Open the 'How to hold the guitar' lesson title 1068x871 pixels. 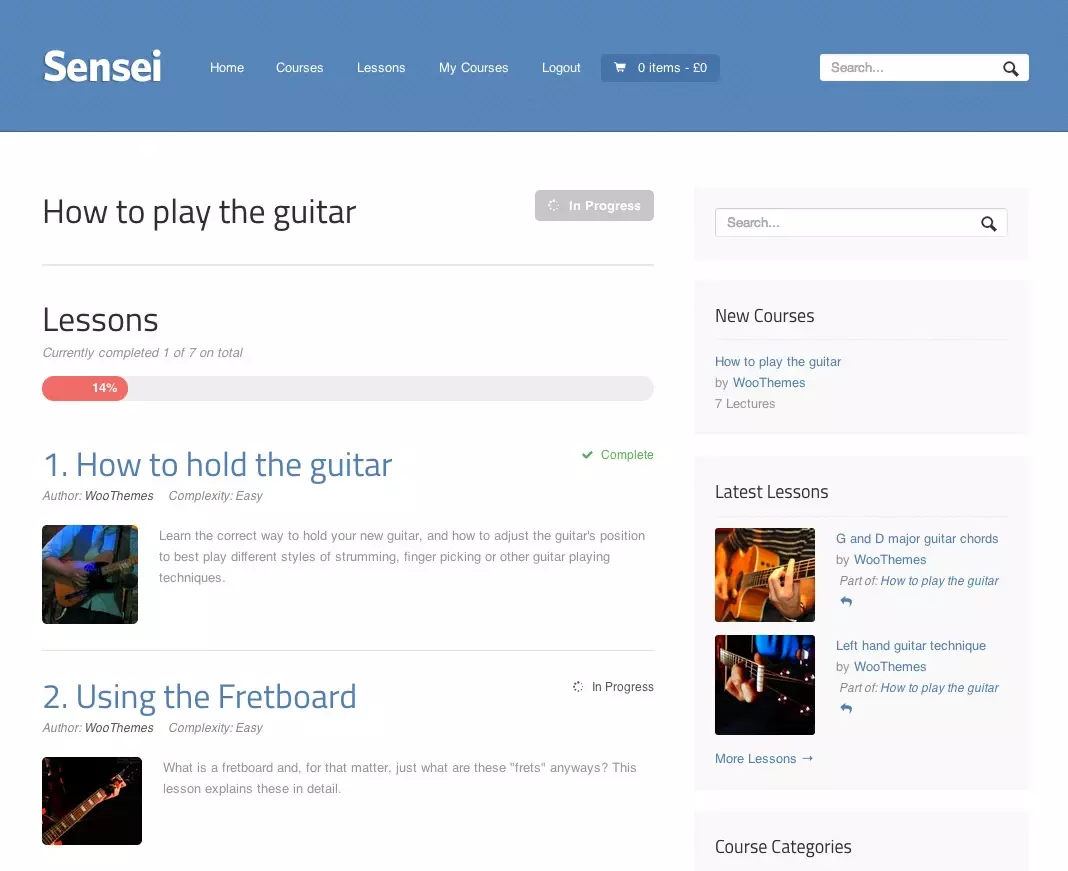pyautogui.click(x=217, y=465)
